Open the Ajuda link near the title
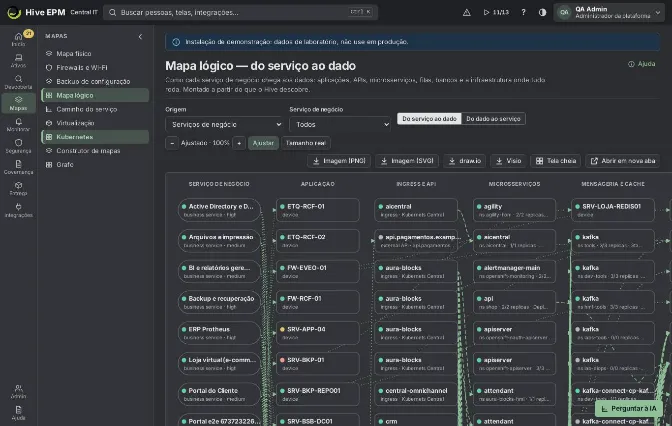The width and height of the screenshot is (672, 426). [x=642, y=64]
